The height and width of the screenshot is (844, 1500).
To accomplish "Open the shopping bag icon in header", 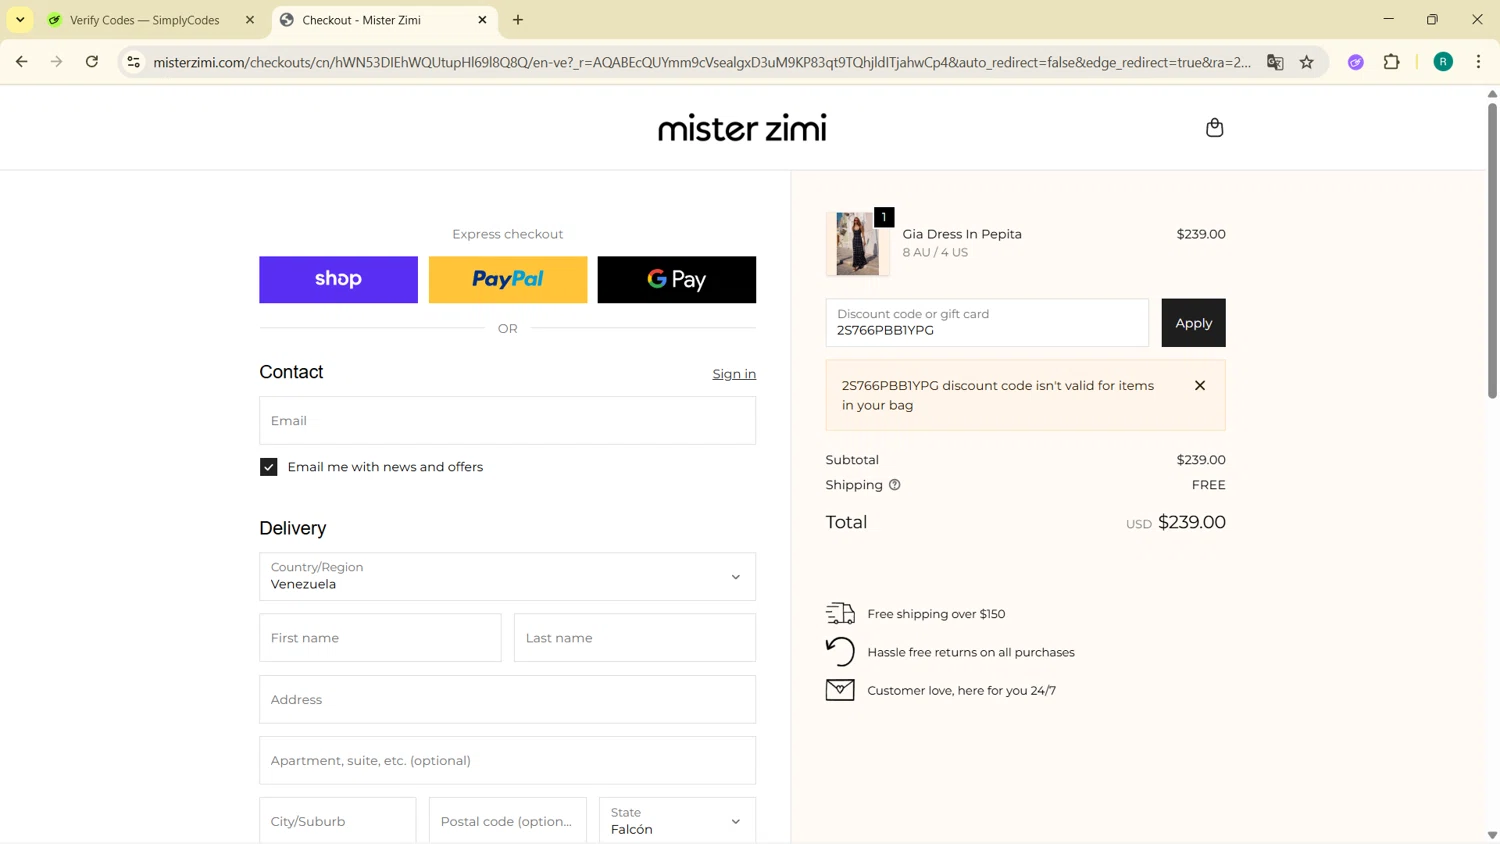I will 1214,128.
